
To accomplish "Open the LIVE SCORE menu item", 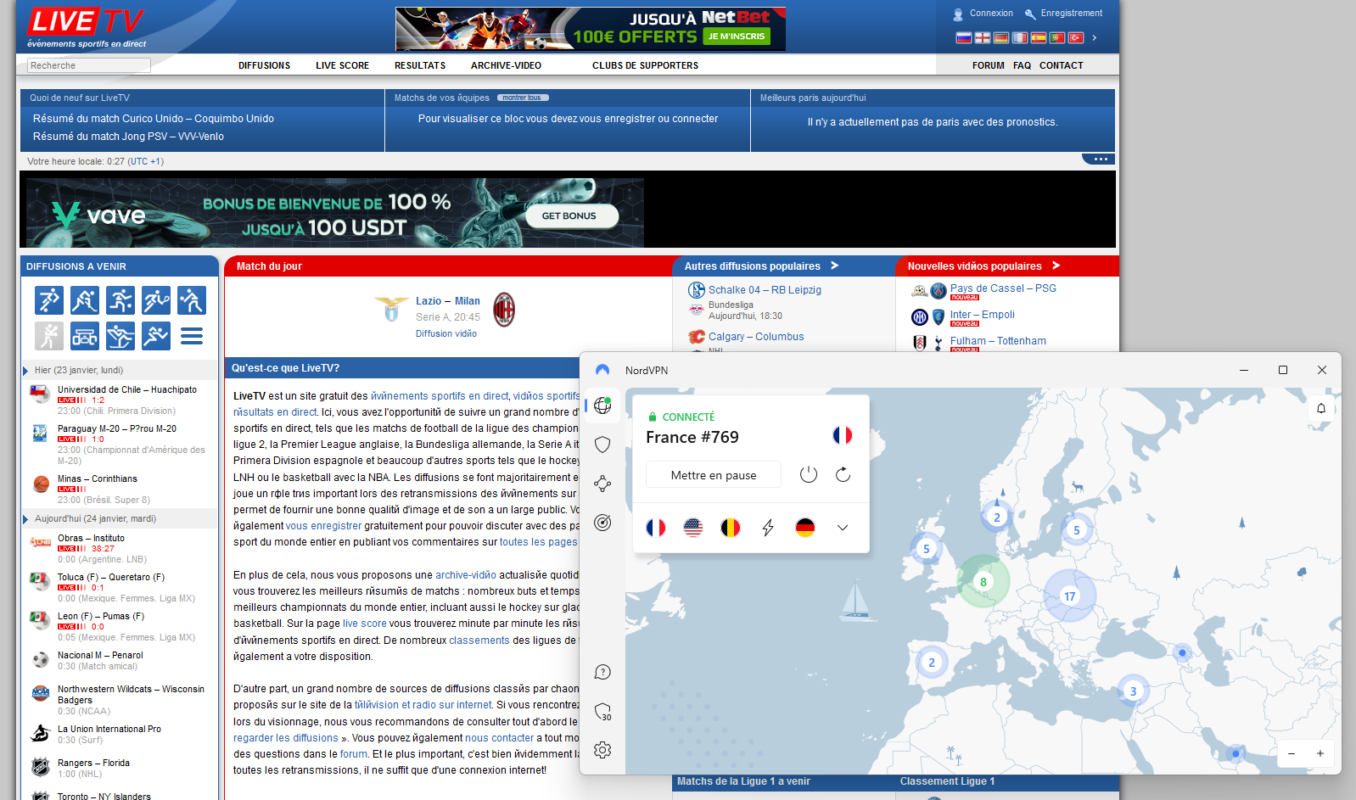I will (342, 65).
